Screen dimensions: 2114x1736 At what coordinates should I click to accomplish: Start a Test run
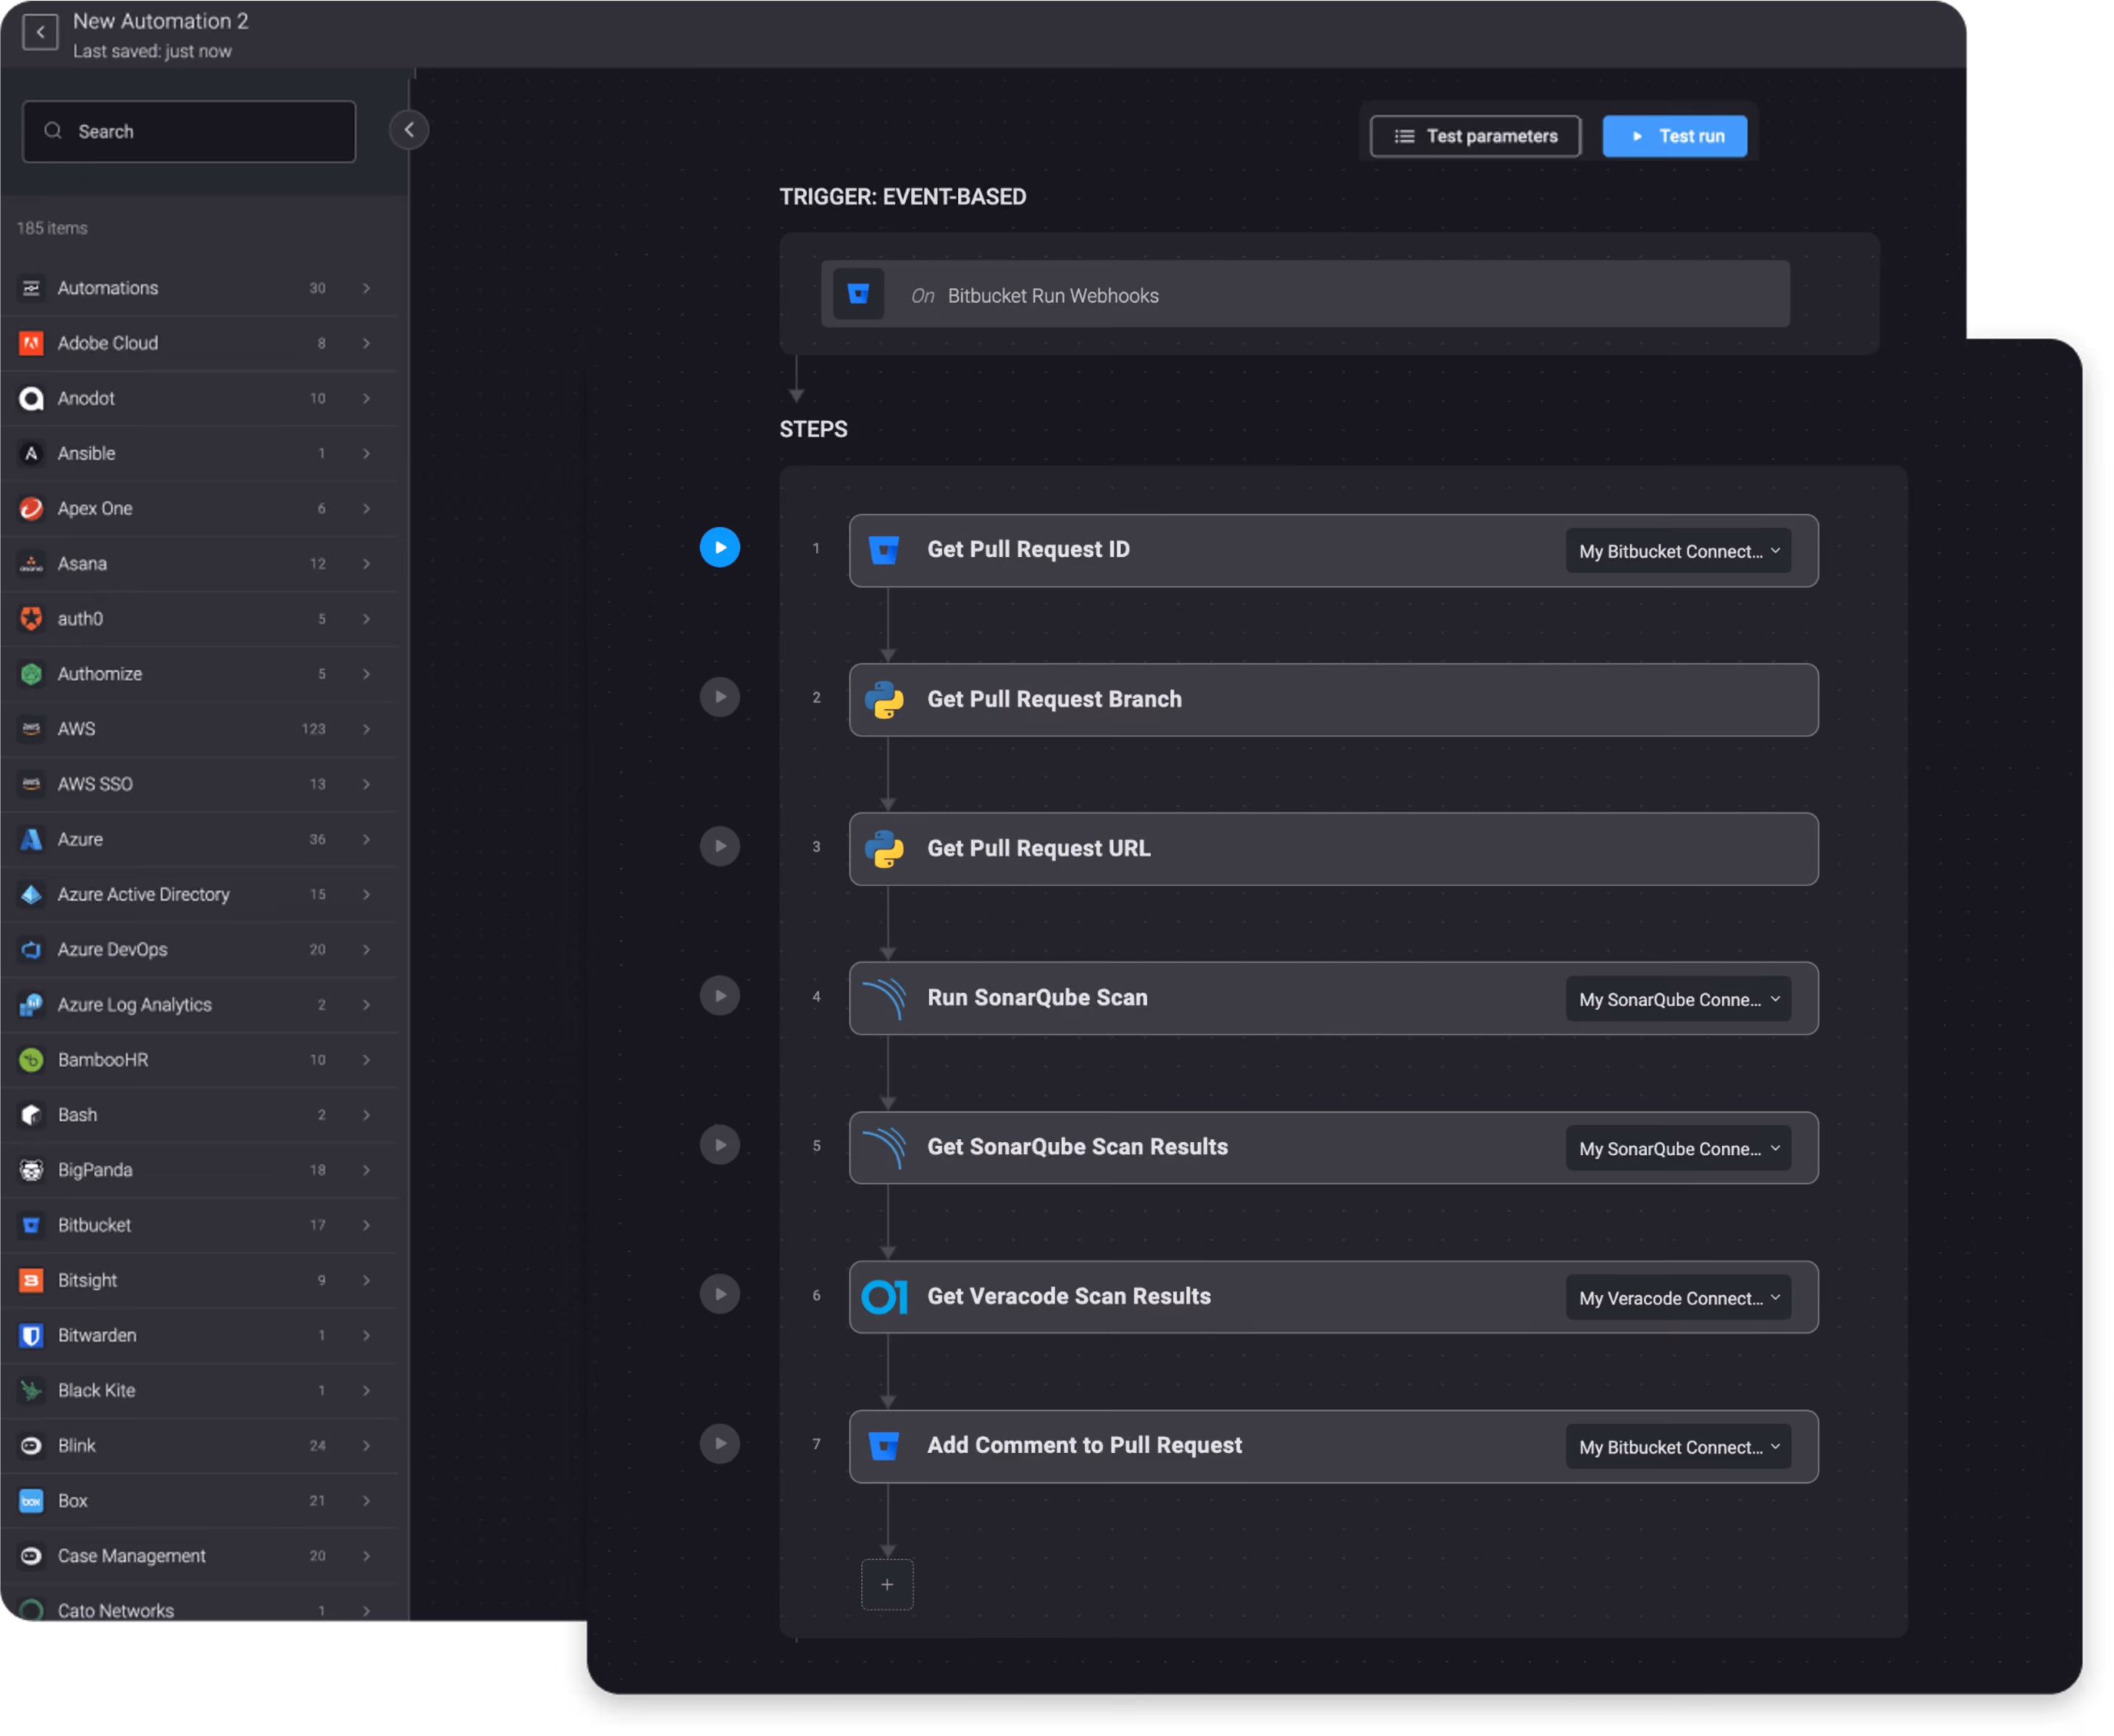(x=1675, y=136)
